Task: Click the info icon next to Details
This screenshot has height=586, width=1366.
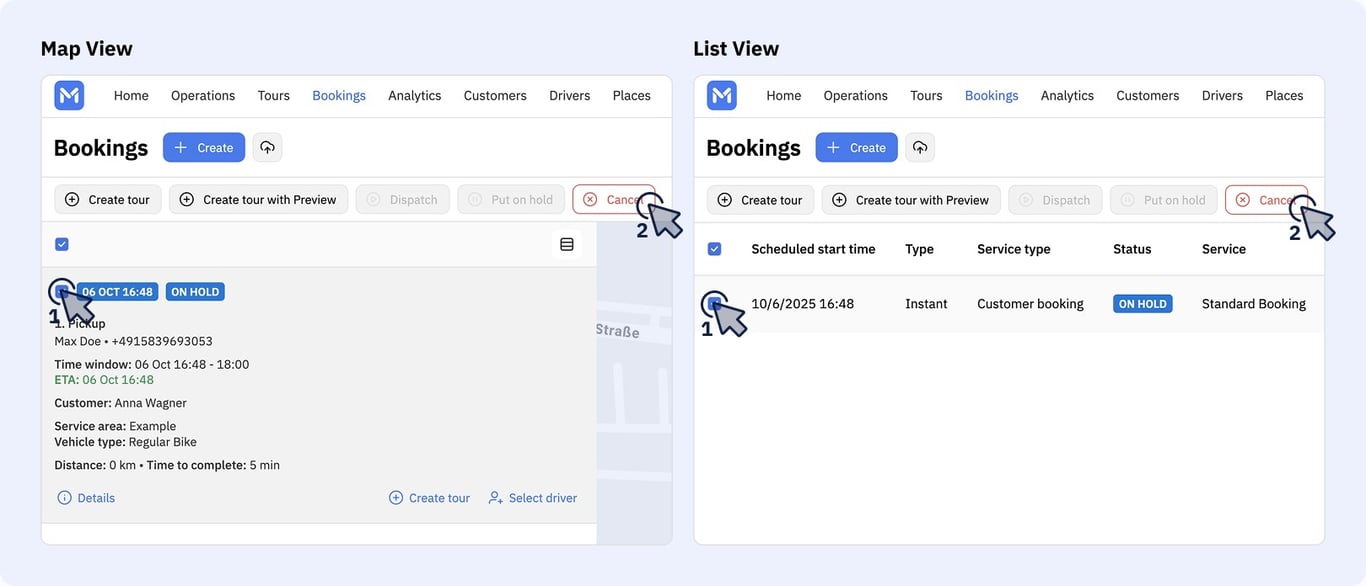Action: pyautogui.click(x=64, y=498)
